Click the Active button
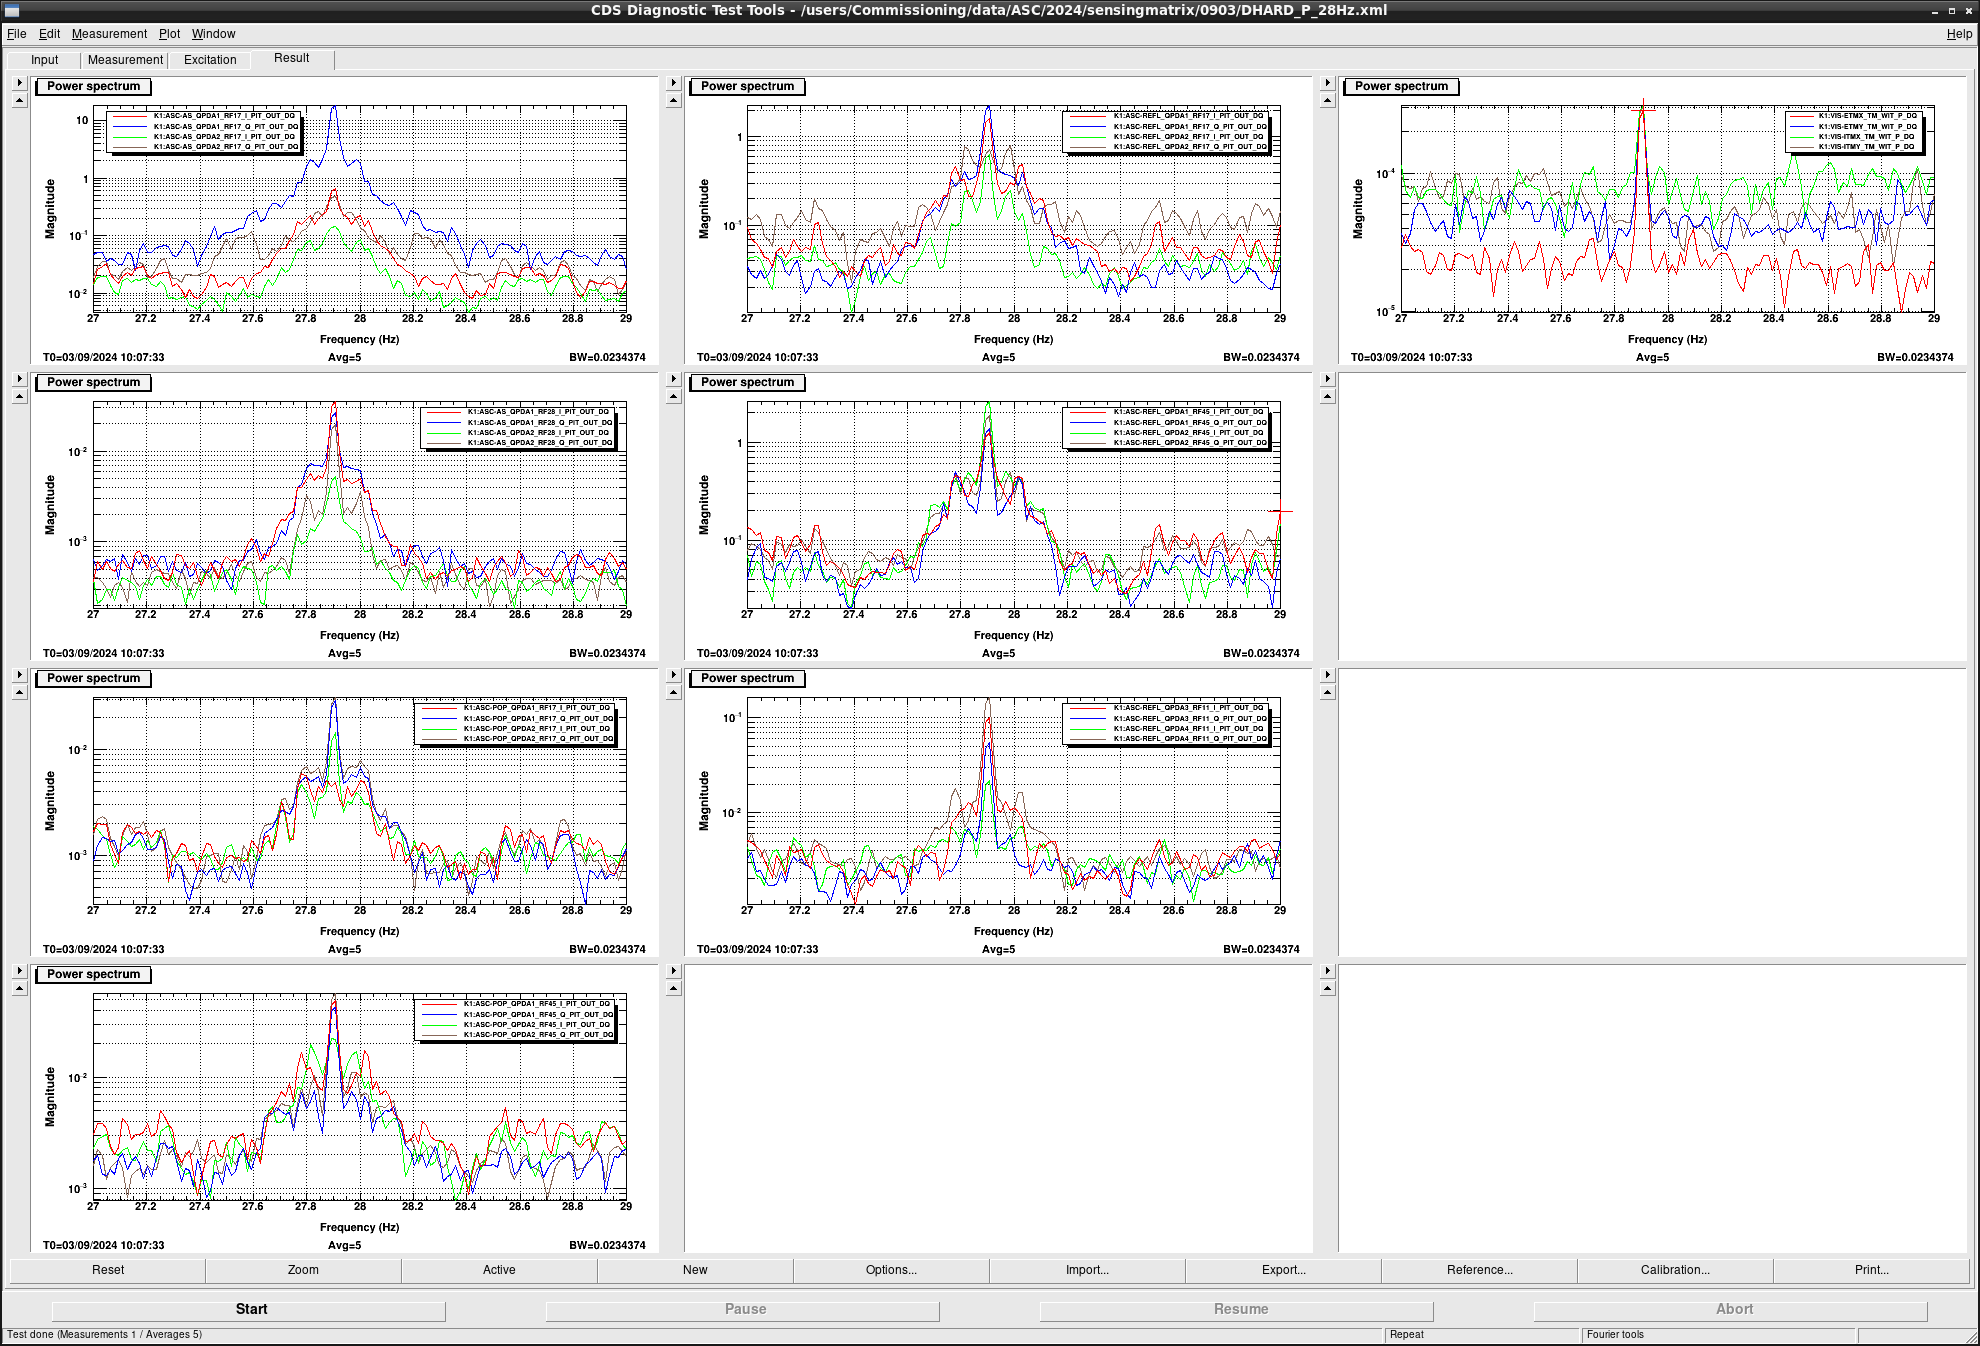The height and width of the screenshot is (1346, 1980). (x=499, y=1270)
